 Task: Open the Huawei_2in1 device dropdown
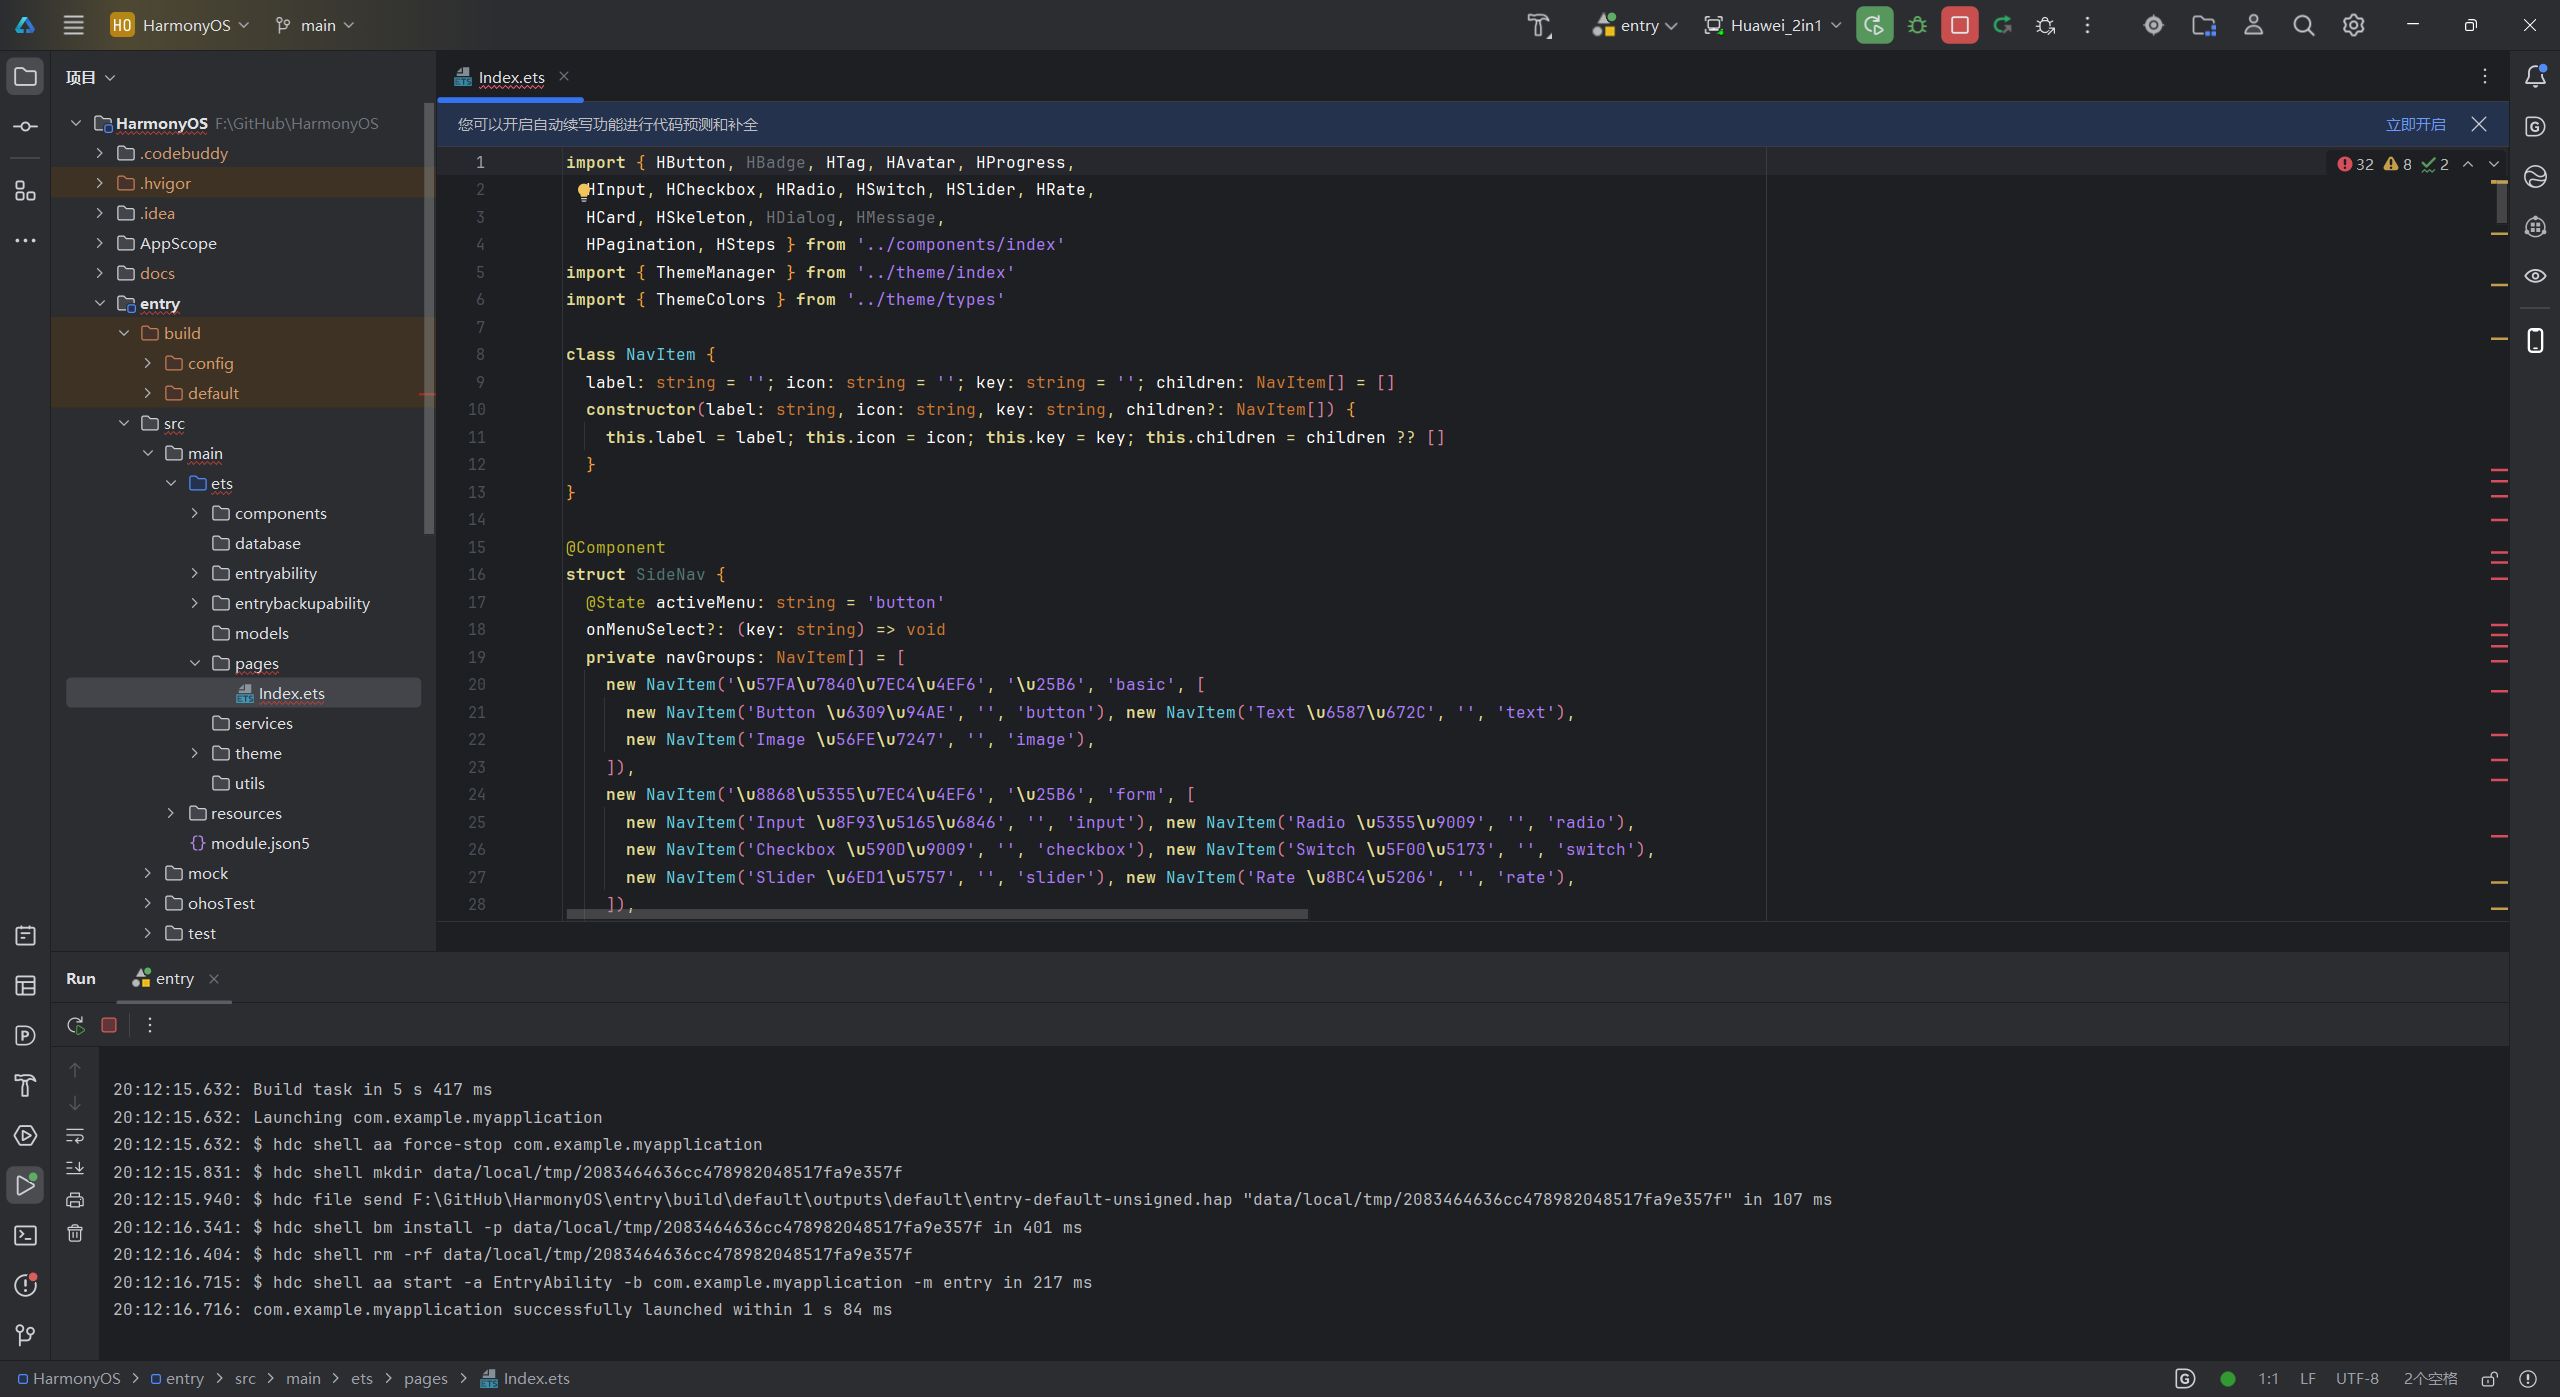point(1773,26)
